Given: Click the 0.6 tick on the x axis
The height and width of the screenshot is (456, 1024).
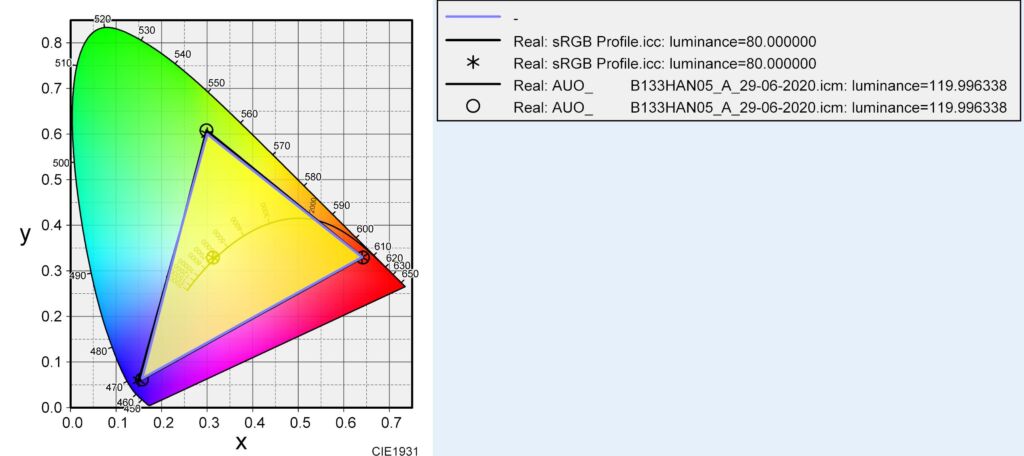Looking at the screenshot, I should click(344, 422).
